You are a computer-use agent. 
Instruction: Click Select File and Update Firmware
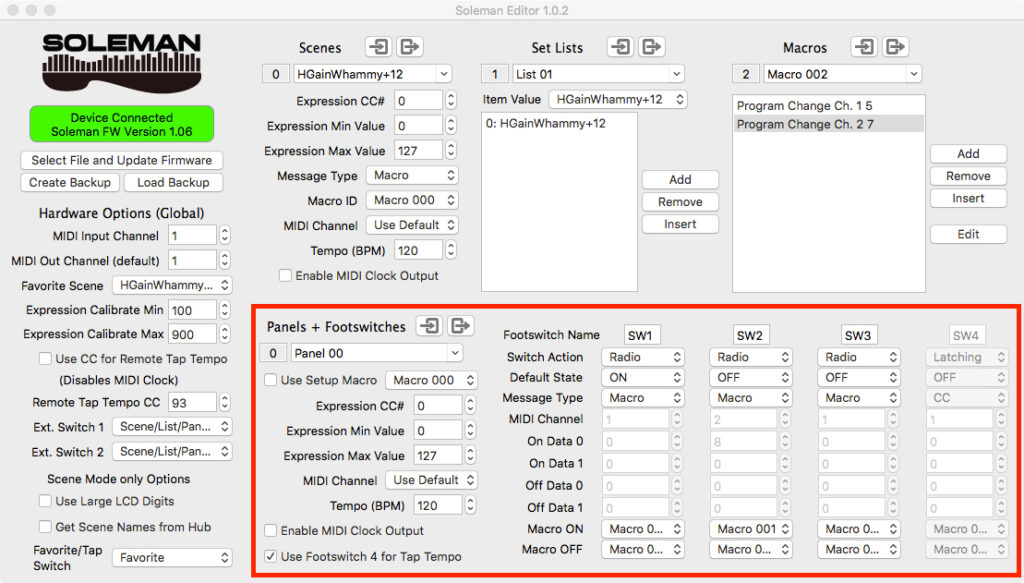(x=121, y=160)
